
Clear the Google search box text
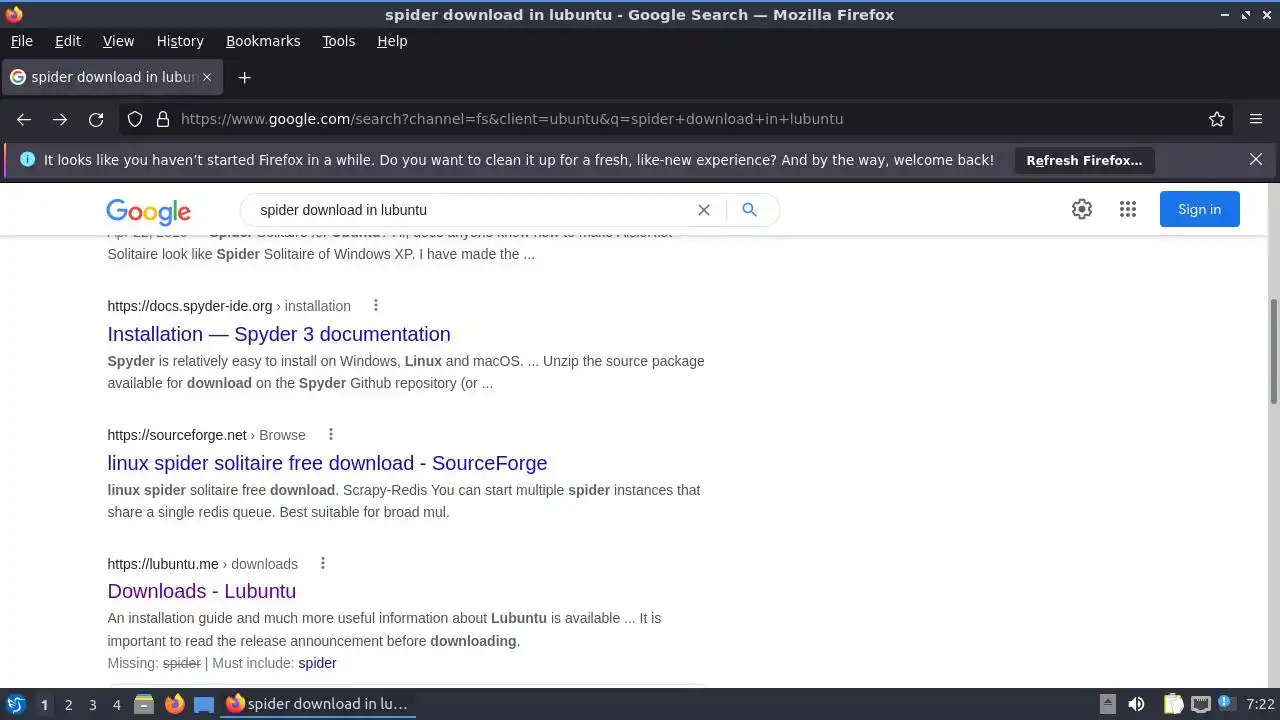tap(704, 210)
